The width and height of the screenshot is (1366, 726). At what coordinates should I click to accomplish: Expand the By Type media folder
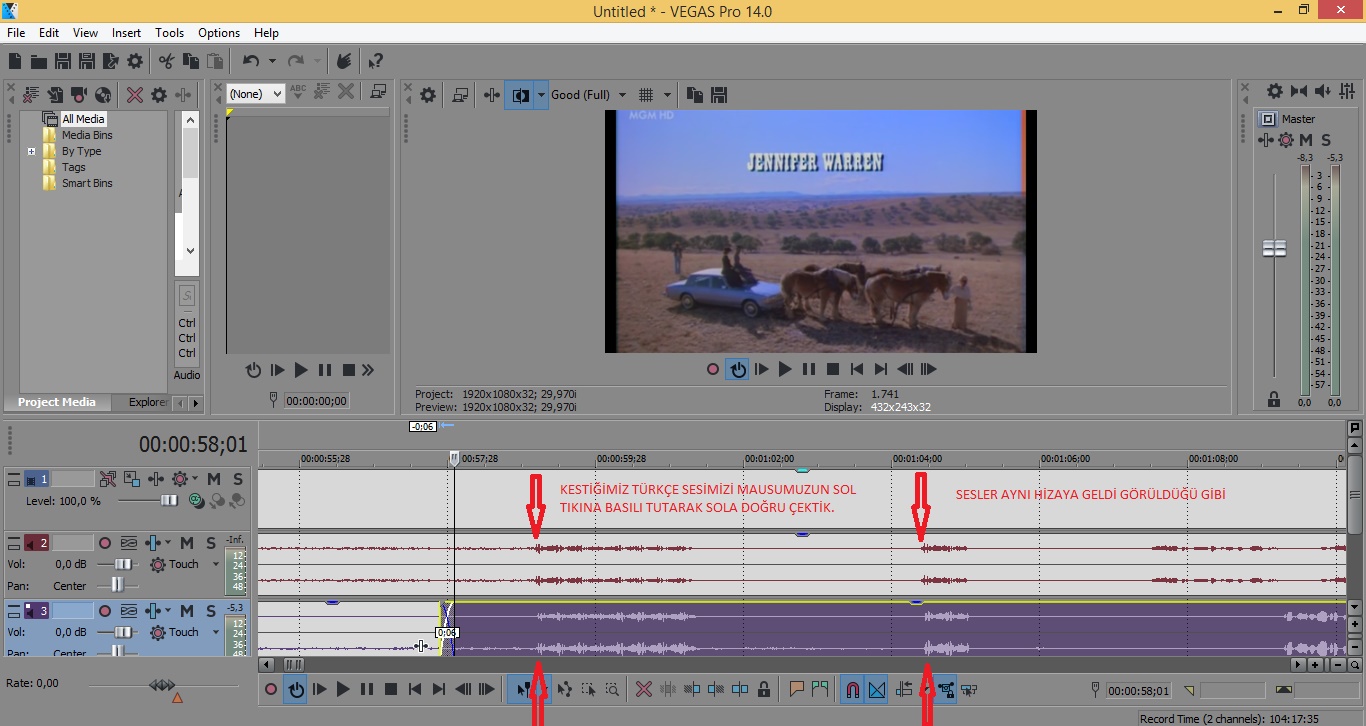pyautogui.click(x=31, y=152)
